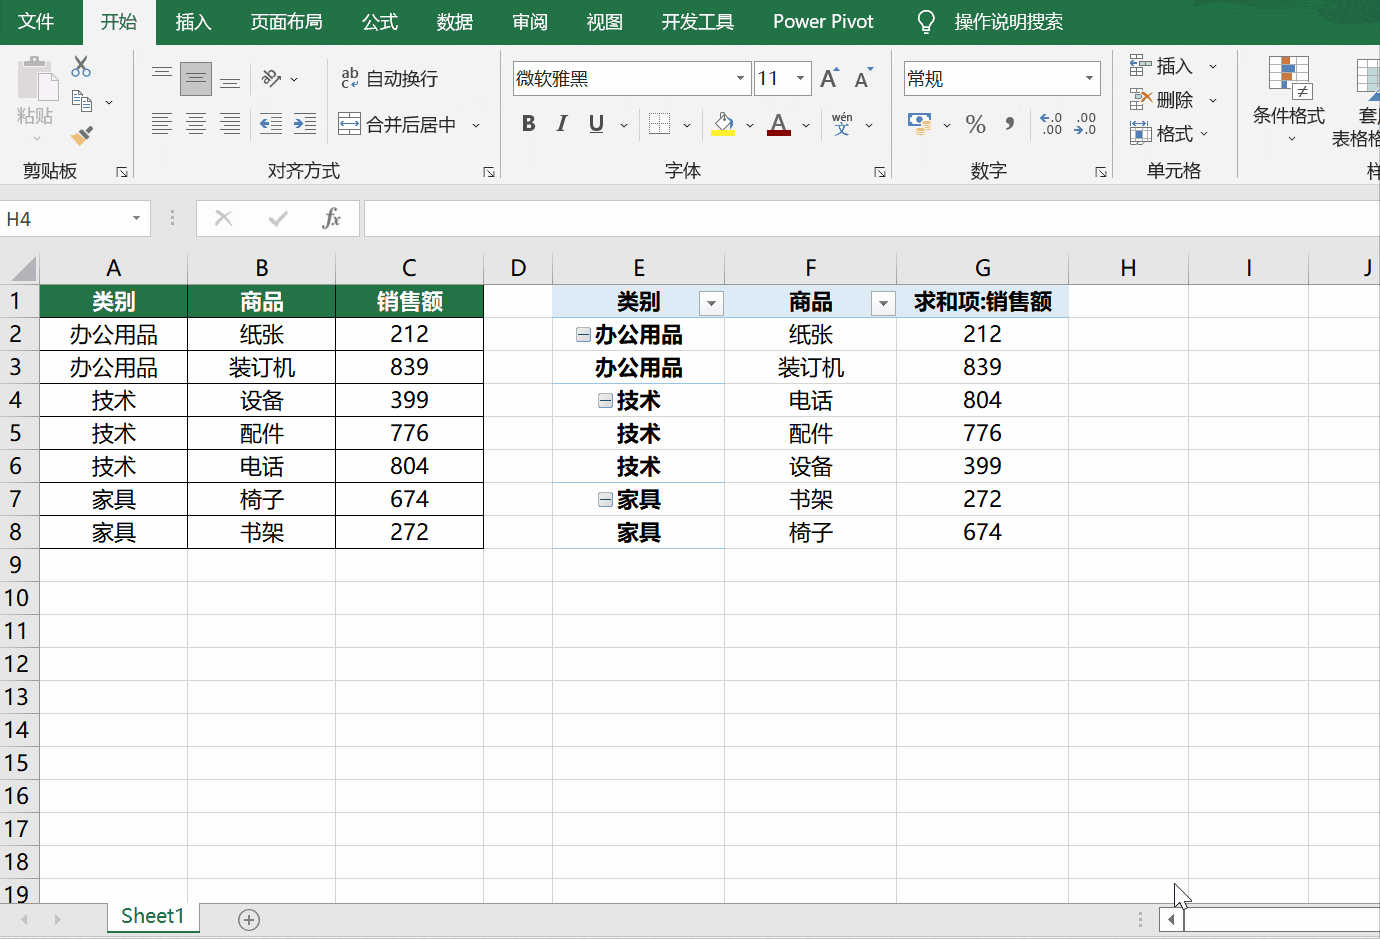Open 类别 pivot filter dropdown
The image size is (1380, 939).
tap(711, 303)
